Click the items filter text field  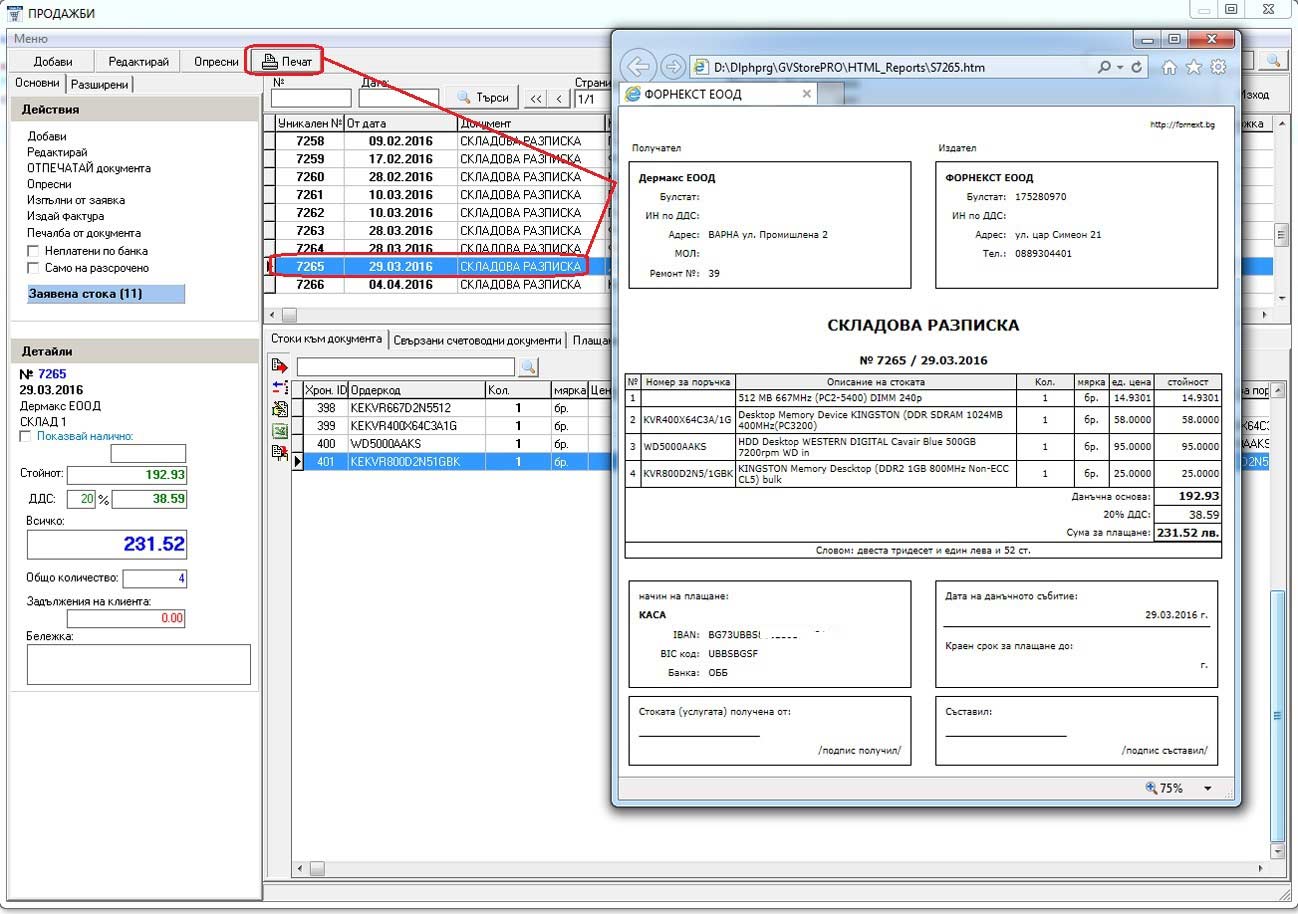click(406, 367)
